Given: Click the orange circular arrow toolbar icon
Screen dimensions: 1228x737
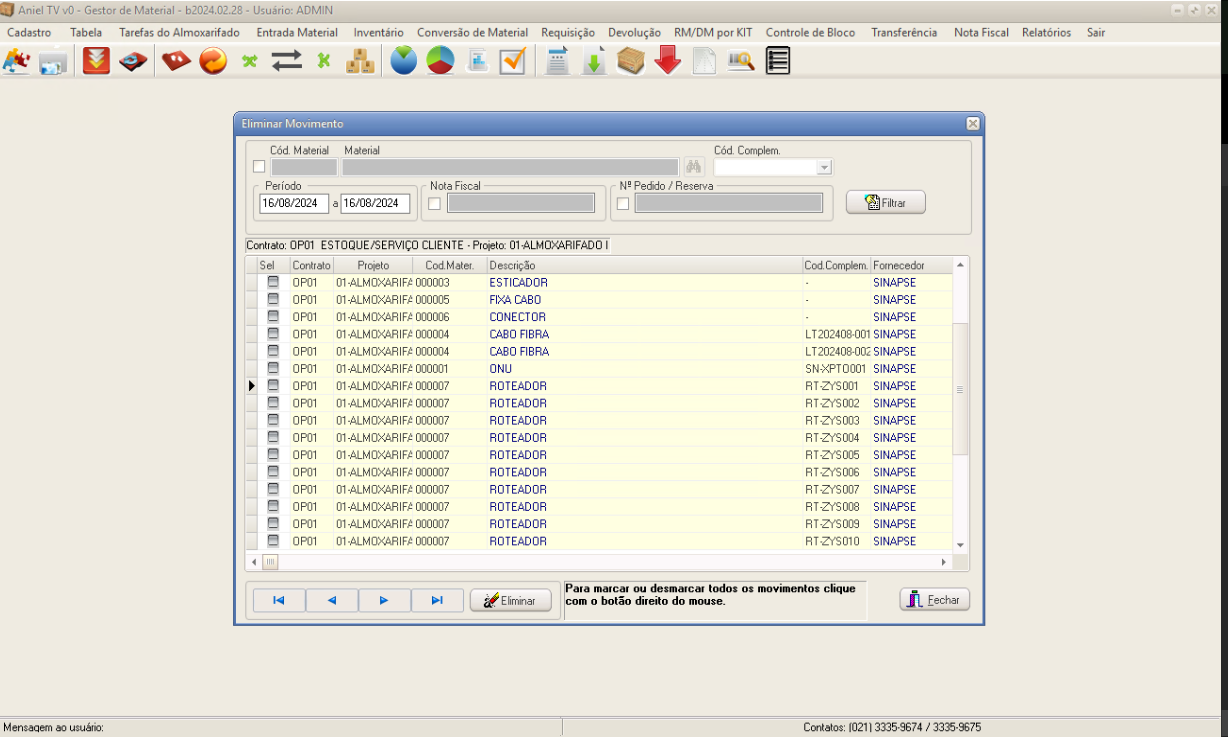Looking at the screenshot, I should [213, 62].
